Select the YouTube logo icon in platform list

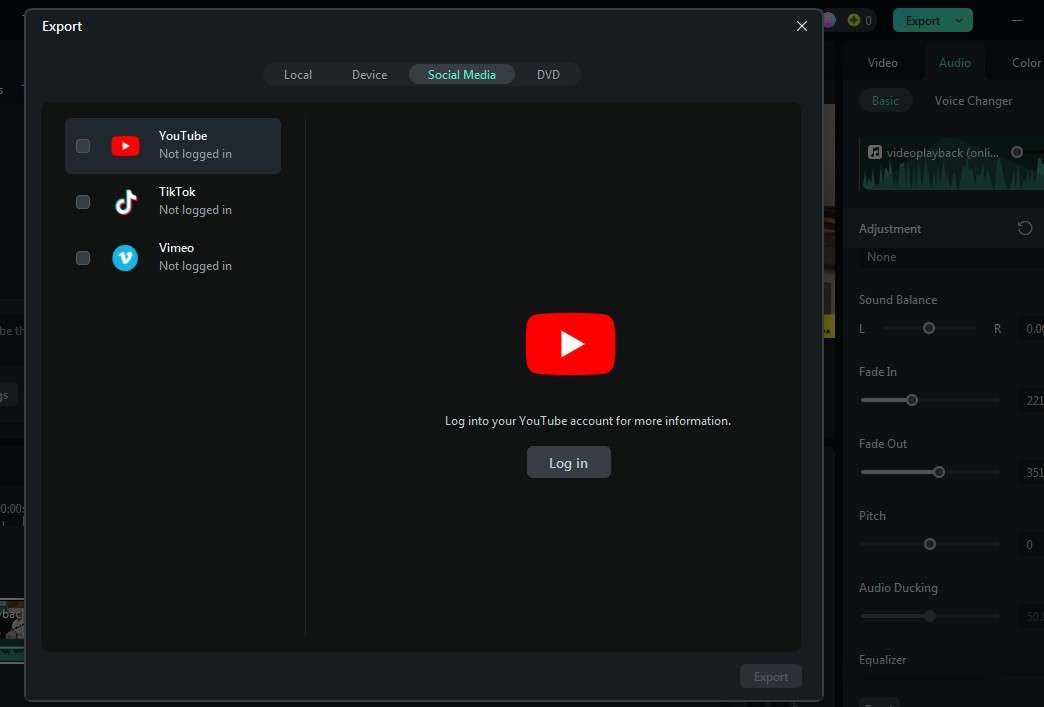coord(125,146)
